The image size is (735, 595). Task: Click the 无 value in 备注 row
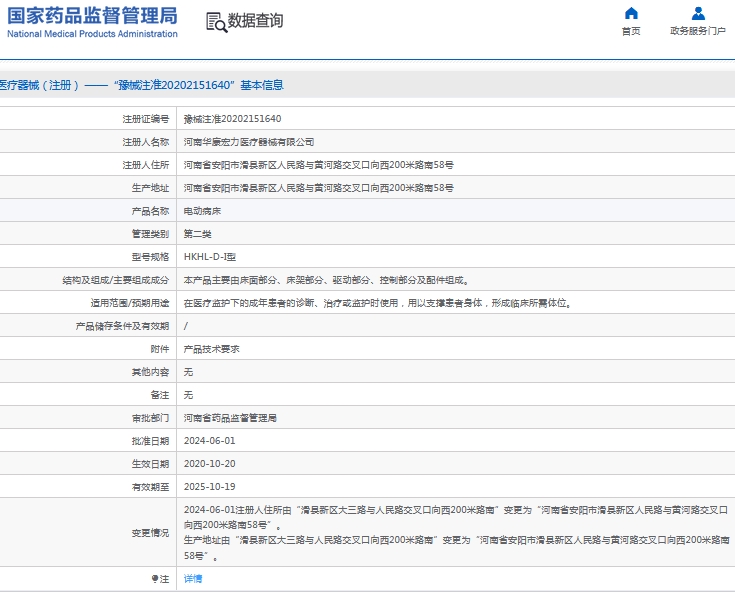click(188, 395)
